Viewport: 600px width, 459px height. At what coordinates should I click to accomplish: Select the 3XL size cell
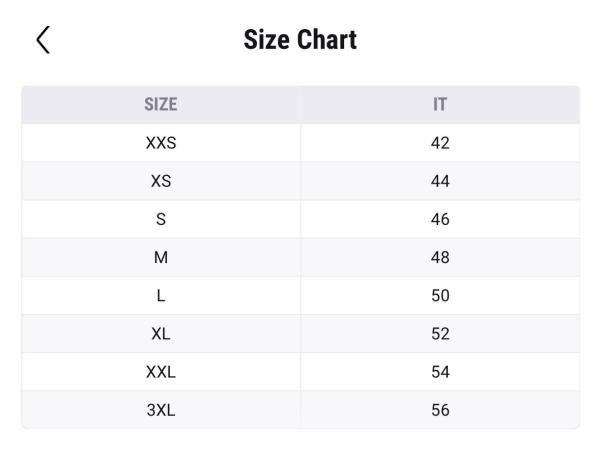161,409
